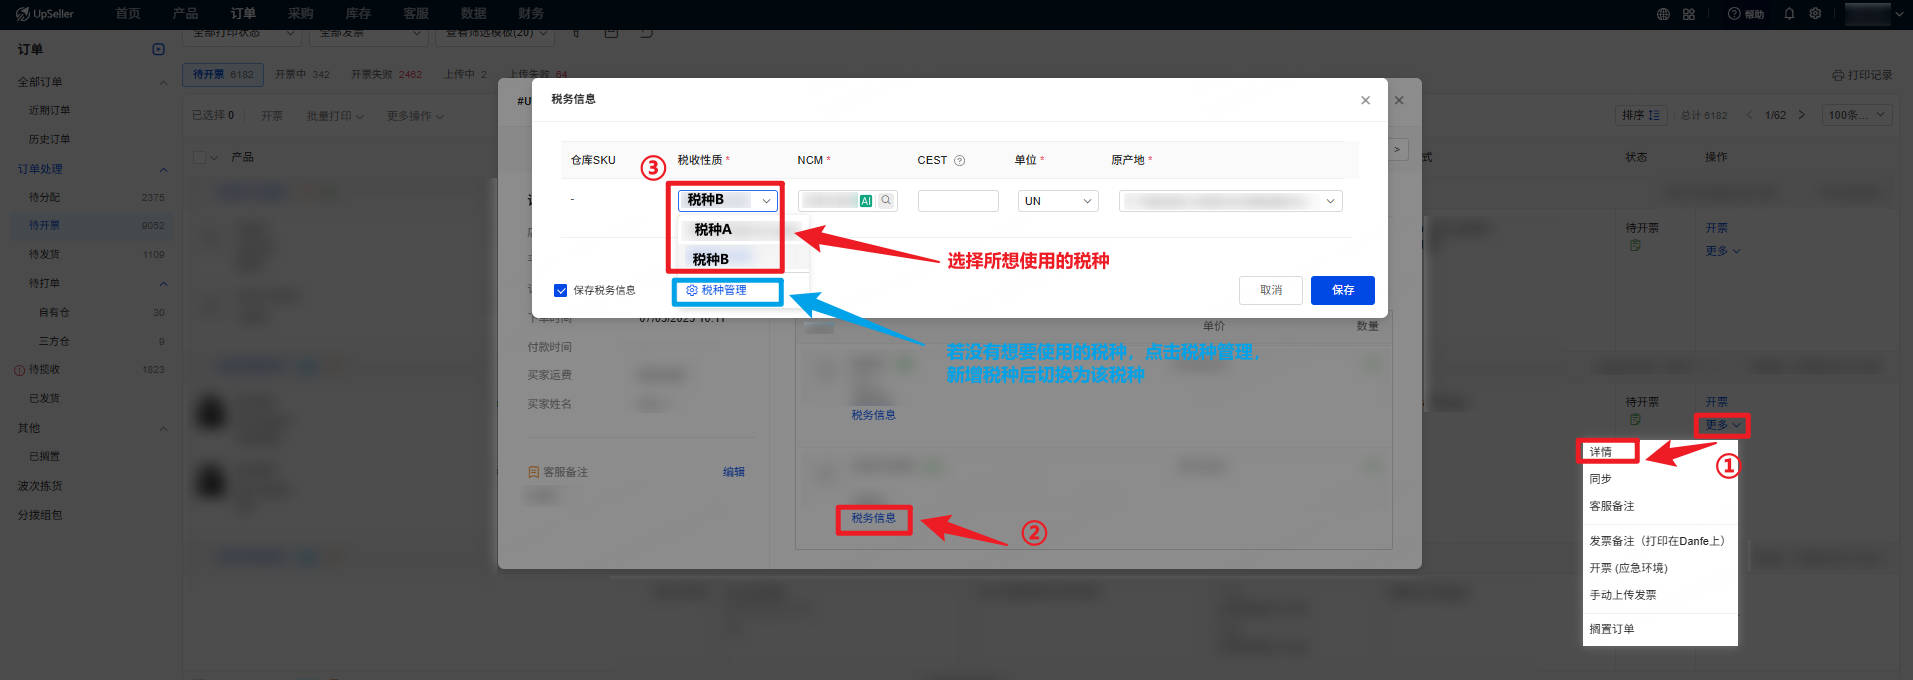This screenshot has width=1913, height=680.
Task: Select 发票备注 (打印在Danfe上) menu item
Action: pyautogui.click(x=1660, y=541)
